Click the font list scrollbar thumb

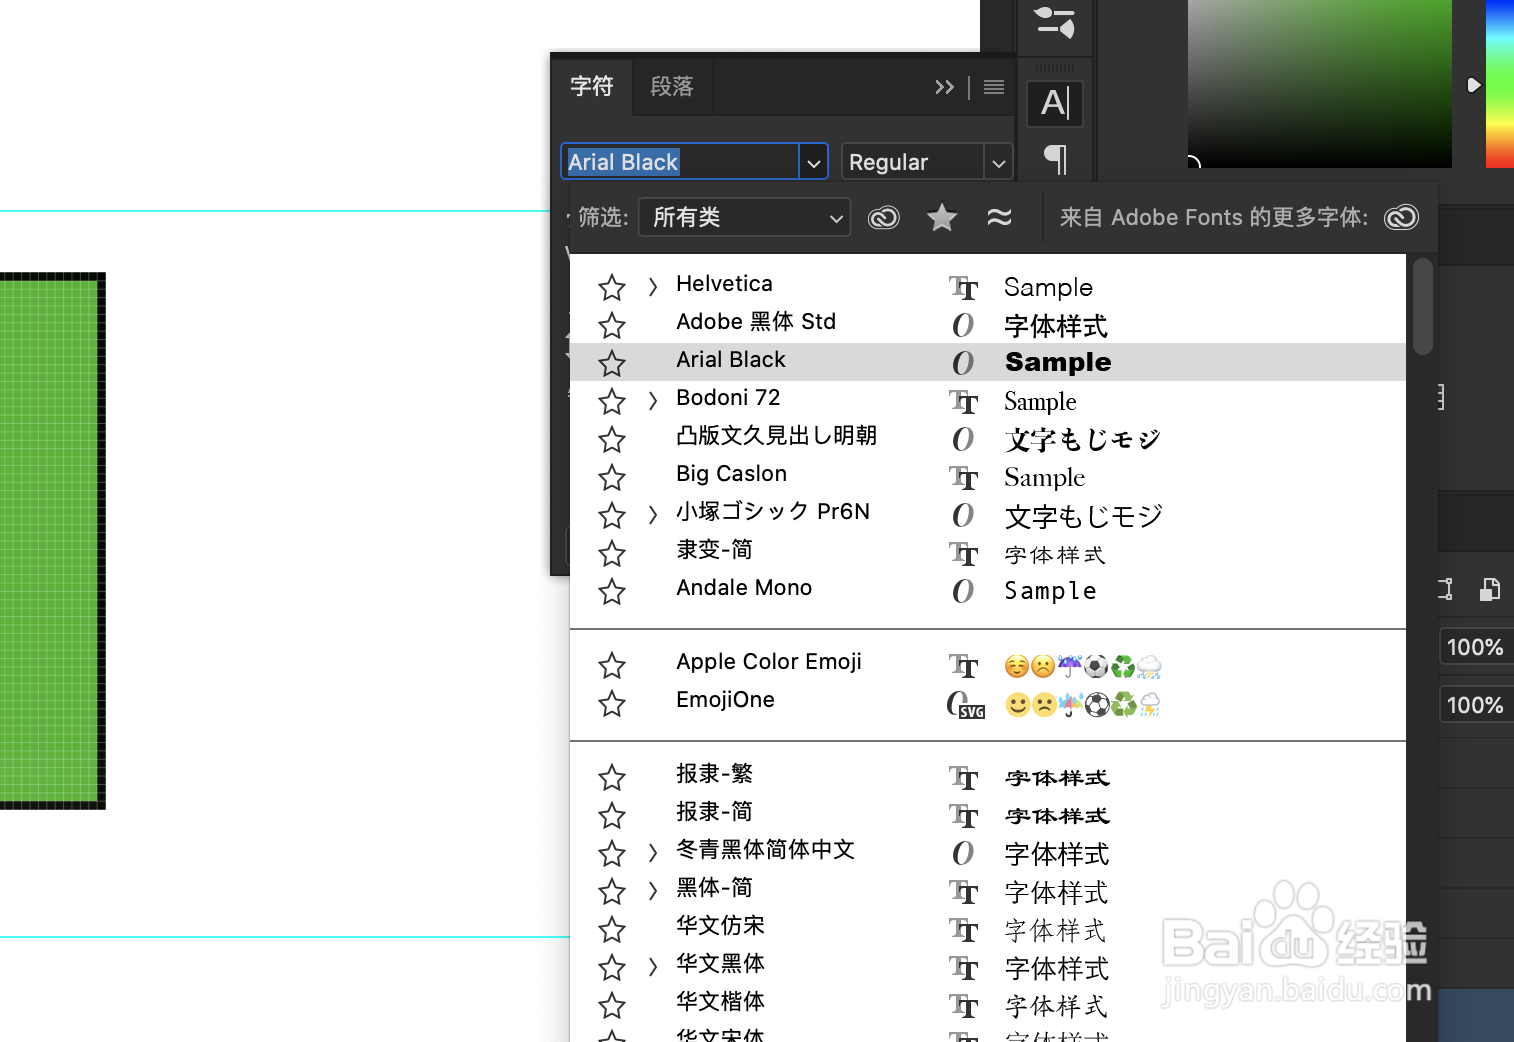(1422, 306)
